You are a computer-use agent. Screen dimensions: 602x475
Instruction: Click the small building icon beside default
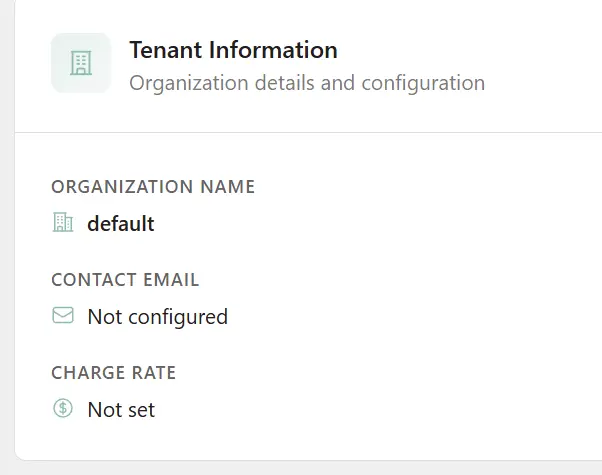(x=63, y=223)
